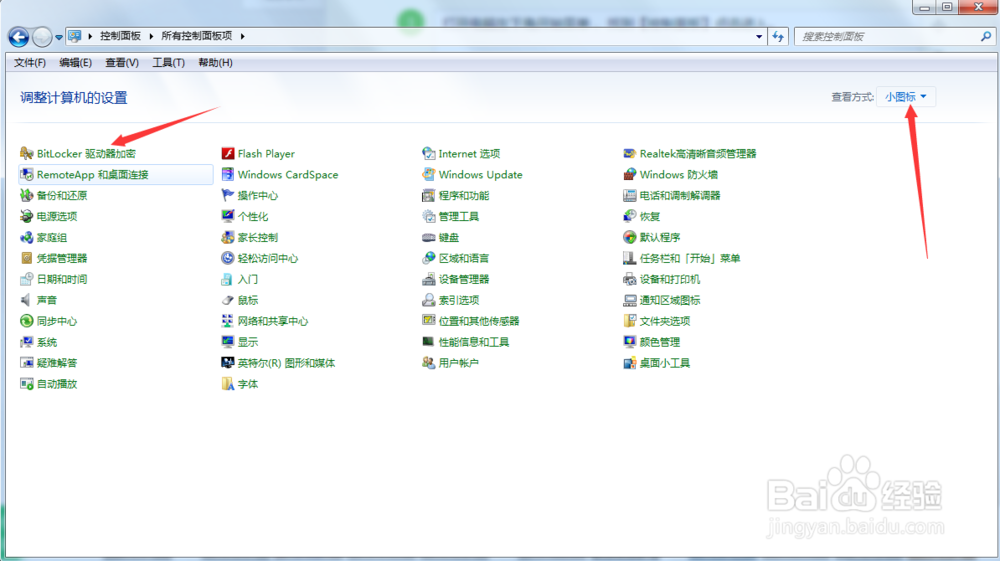This screenshot has height=561, width=1000.
Task: Open the 程序和功能 icon
Action: coord(429,195)
